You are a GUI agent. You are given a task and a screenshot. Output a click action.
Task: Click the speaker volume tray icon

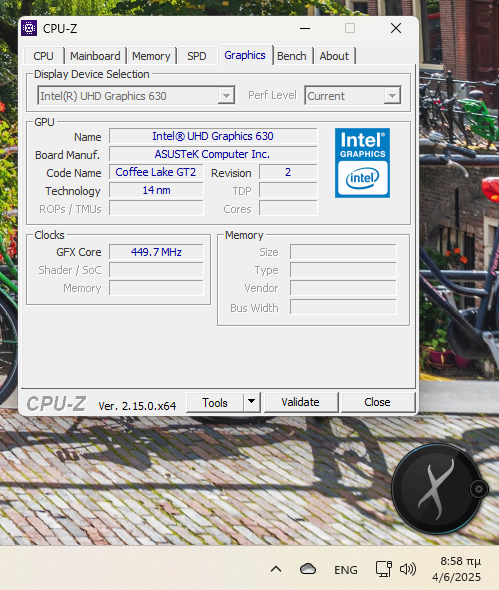point(408,569)
